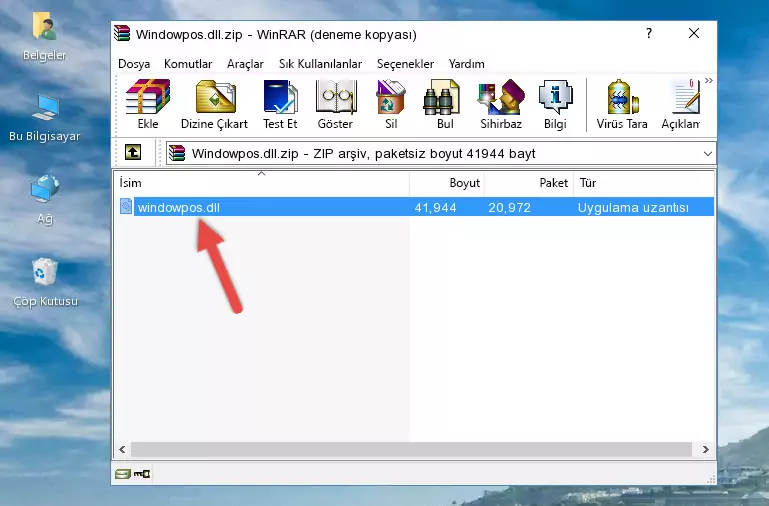Open the Araçlar menu
769x506 pixels.
245,64
